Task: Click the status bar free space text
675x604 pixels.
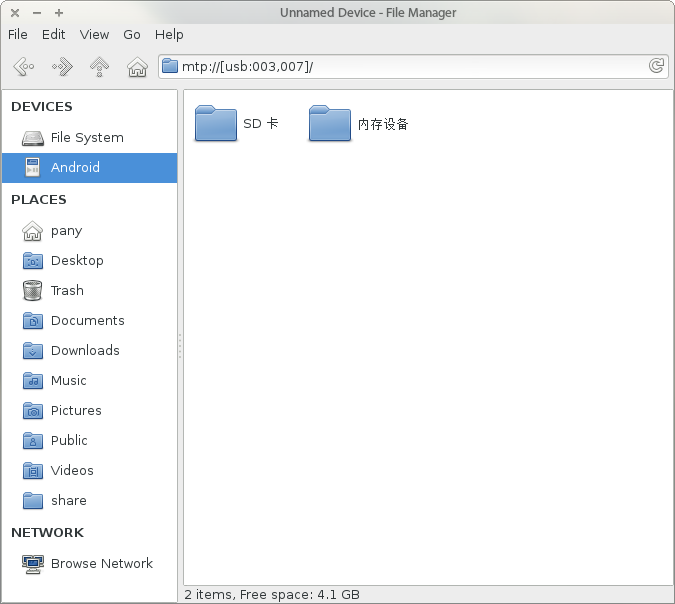Action: (272, 595)
